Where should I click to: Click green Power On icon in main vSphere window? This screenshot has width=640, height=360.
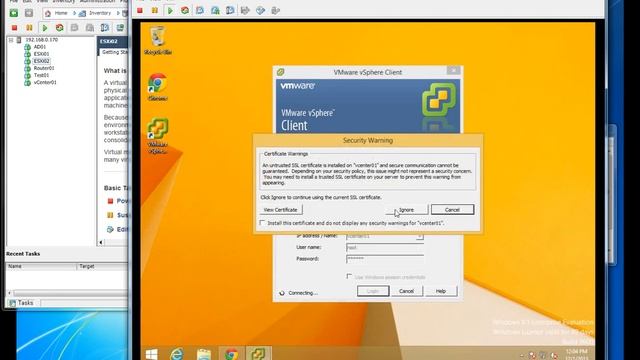point(44,28)
